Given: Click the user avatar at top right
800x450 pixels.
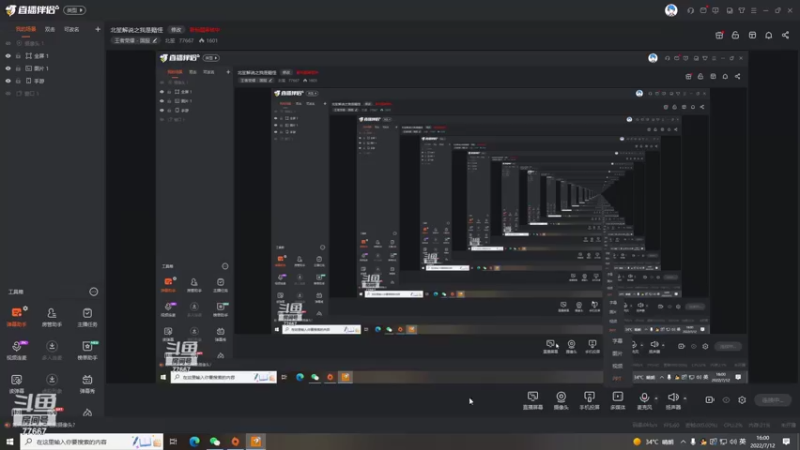Looking at the screenshot, I should (x=671, y=10).
